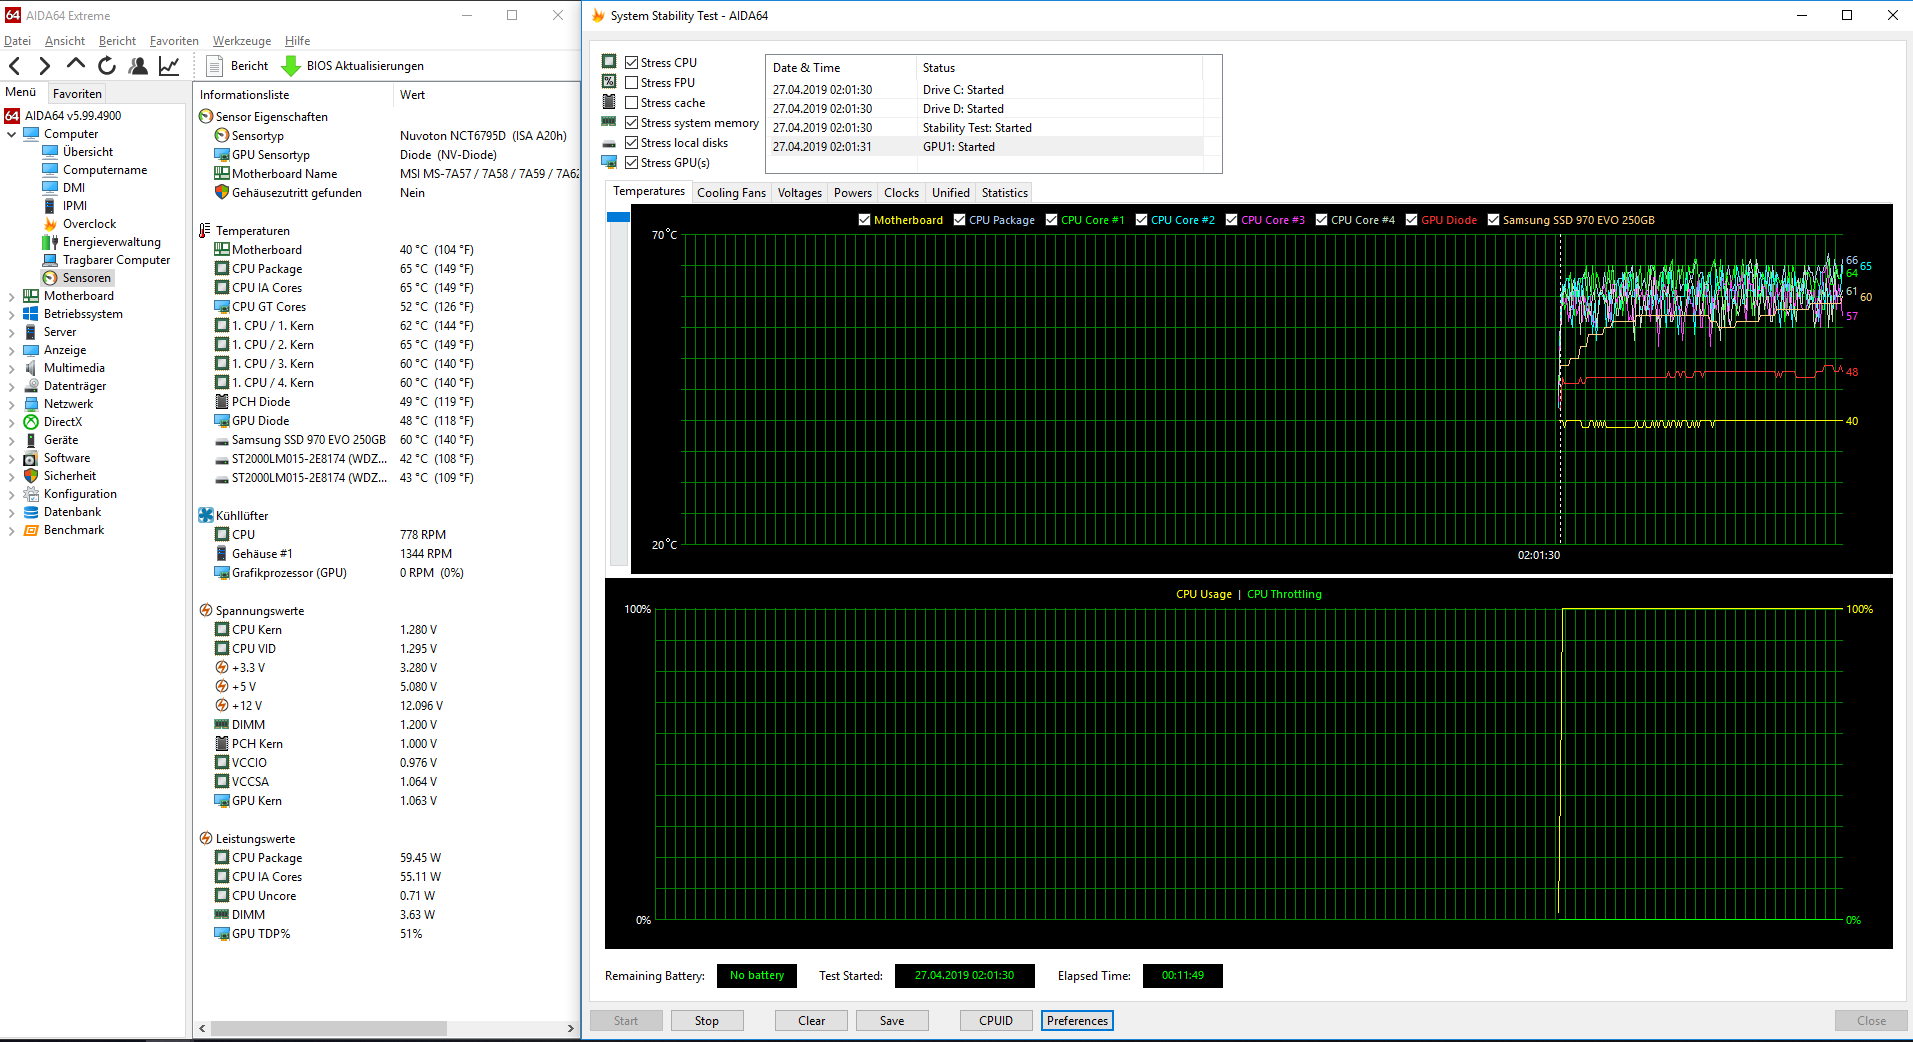Switch to the Voltages tab

800,193
